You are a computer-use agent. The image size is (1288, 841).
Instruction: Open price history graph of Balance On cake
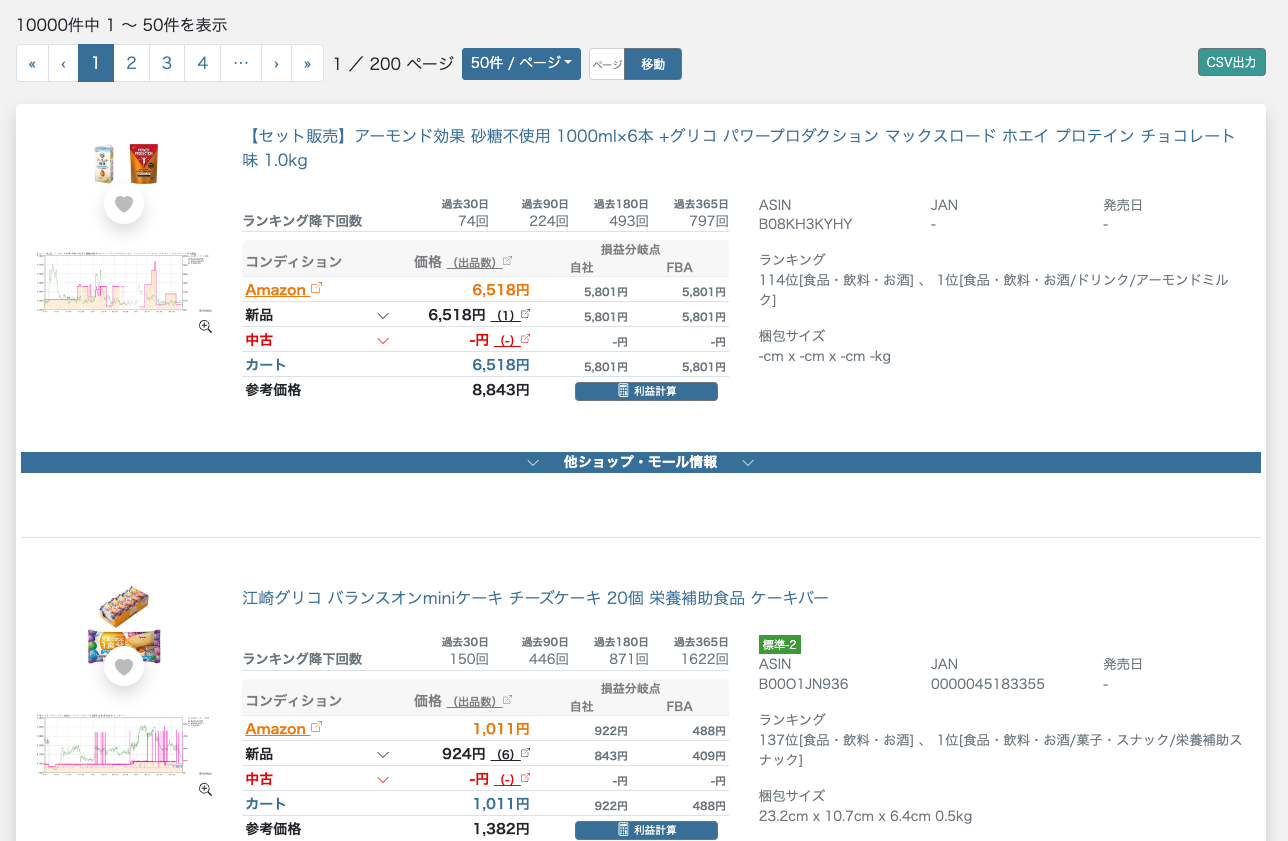tap(122, 747)
